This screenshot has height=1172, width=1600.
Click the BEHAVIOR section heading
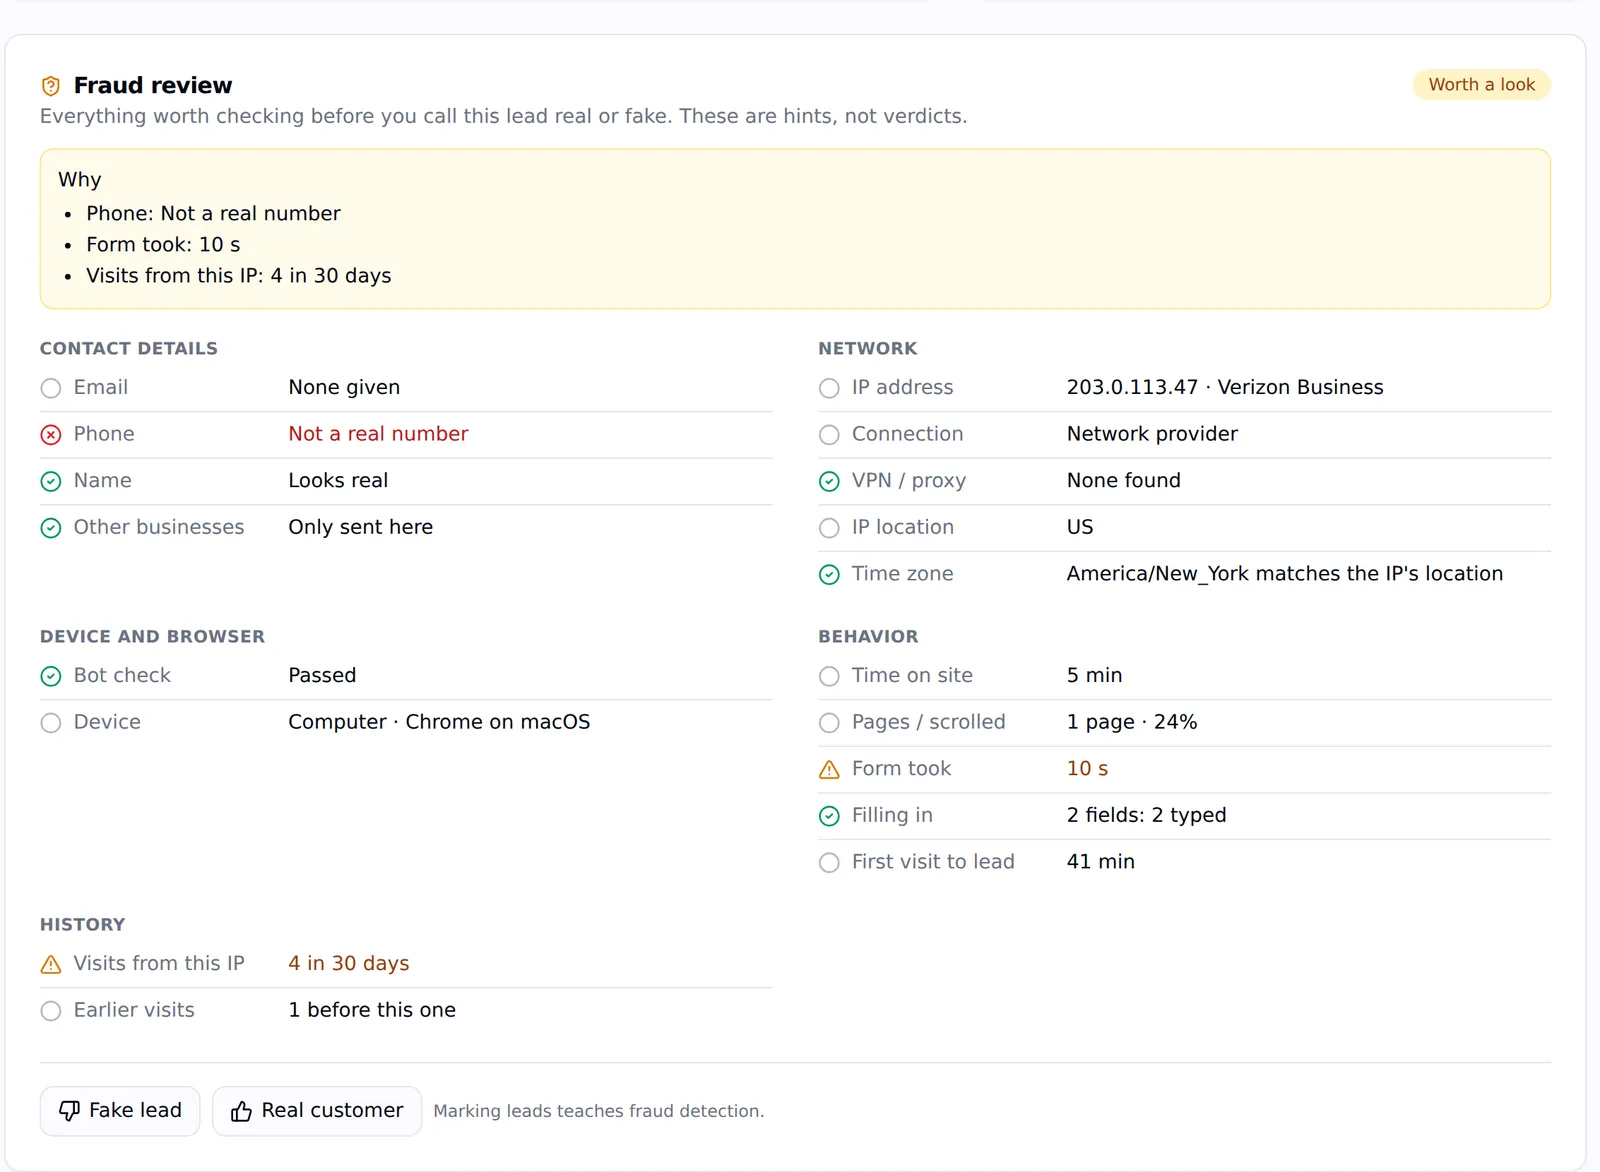pos(868,636)
